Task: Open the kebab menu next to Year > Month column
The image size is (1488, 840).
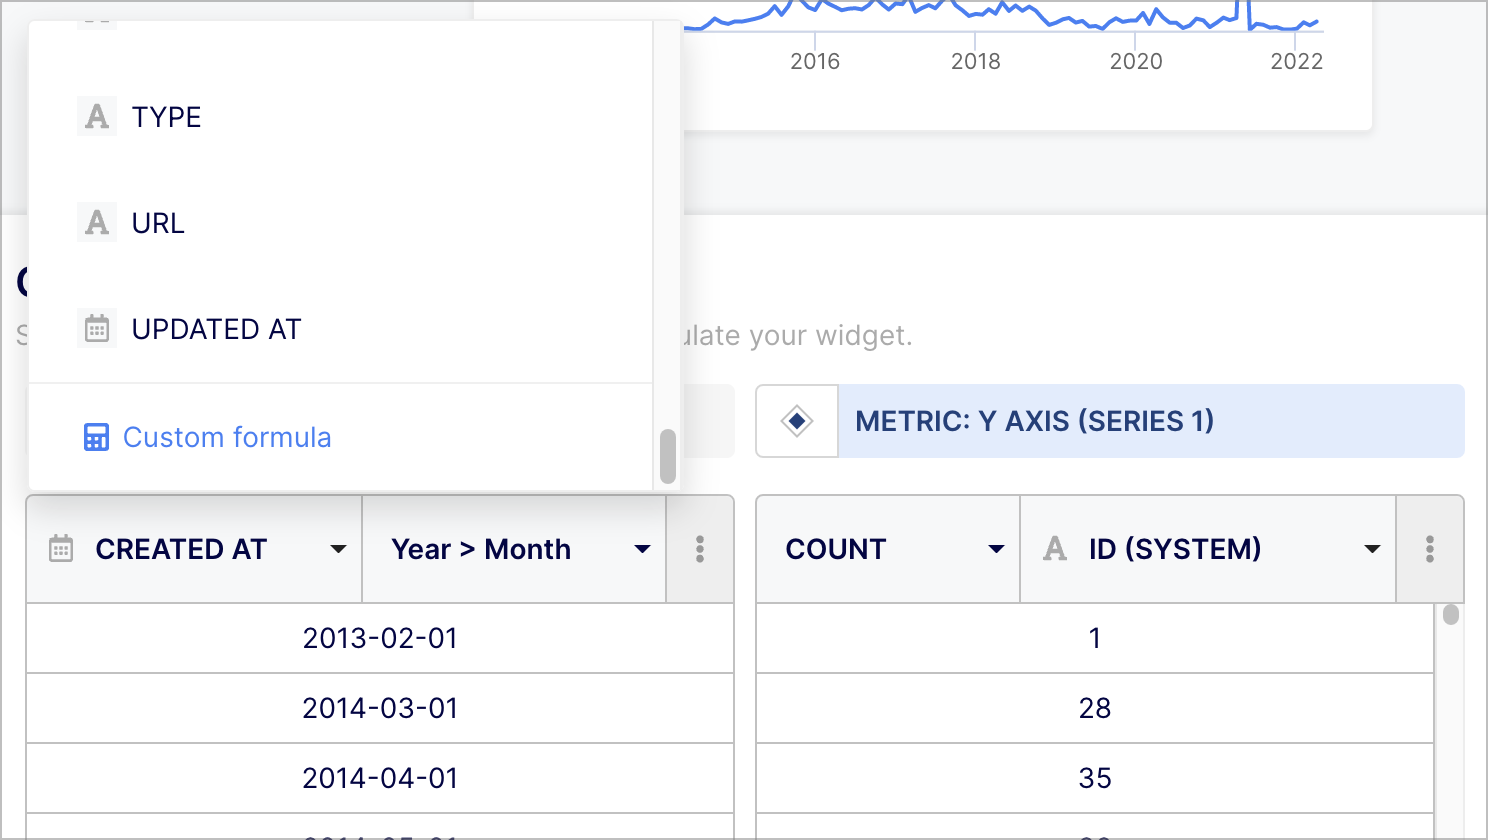Action: pyautogui.click(x=700, y=549)
